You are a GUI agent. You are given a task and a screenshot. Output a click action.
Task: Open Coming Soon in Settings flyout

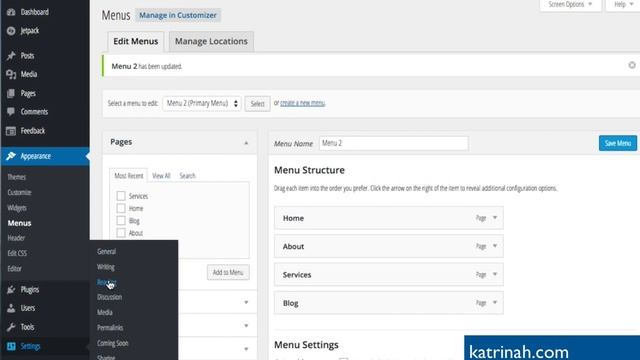[x=113, y=343]
